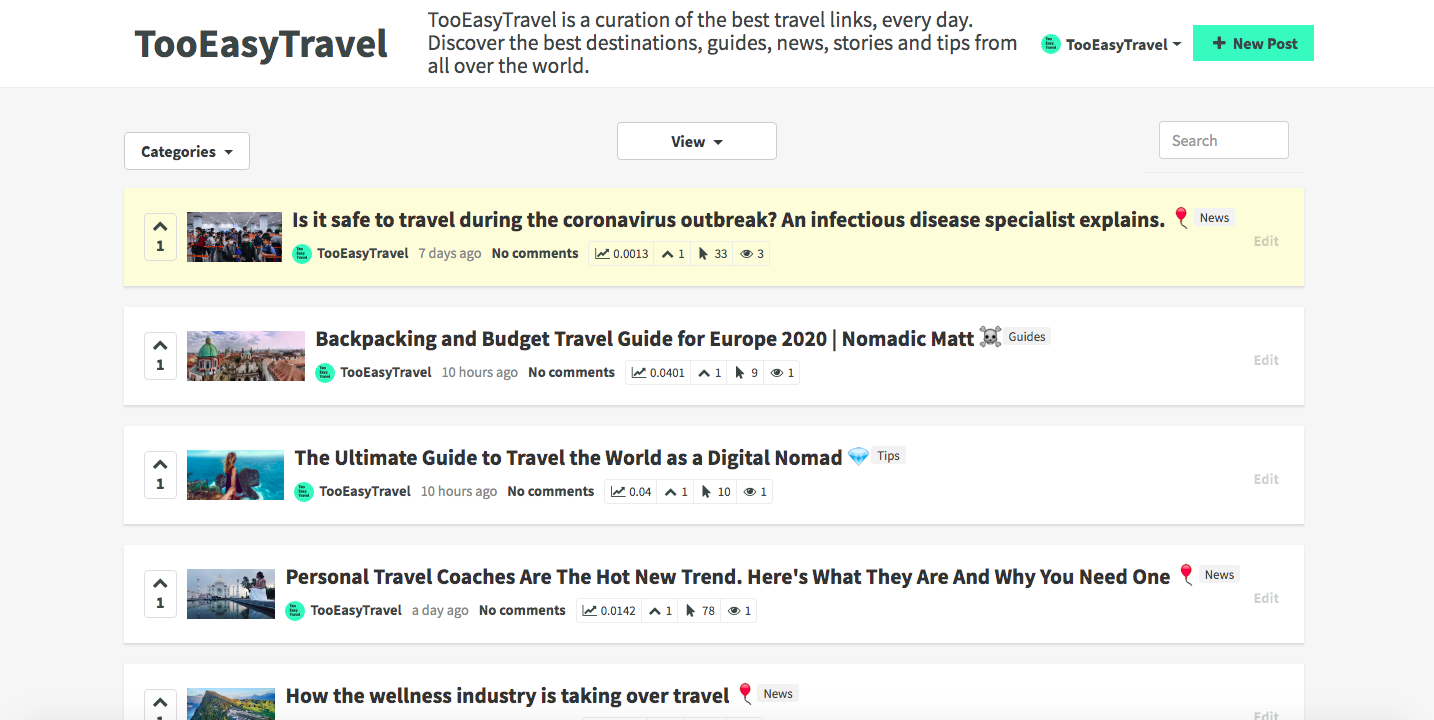The width and height of the screenshot is (1434, 720).
Task: Open the Backpacking Budget Travel Guide article link
Action: click(644, 338)
